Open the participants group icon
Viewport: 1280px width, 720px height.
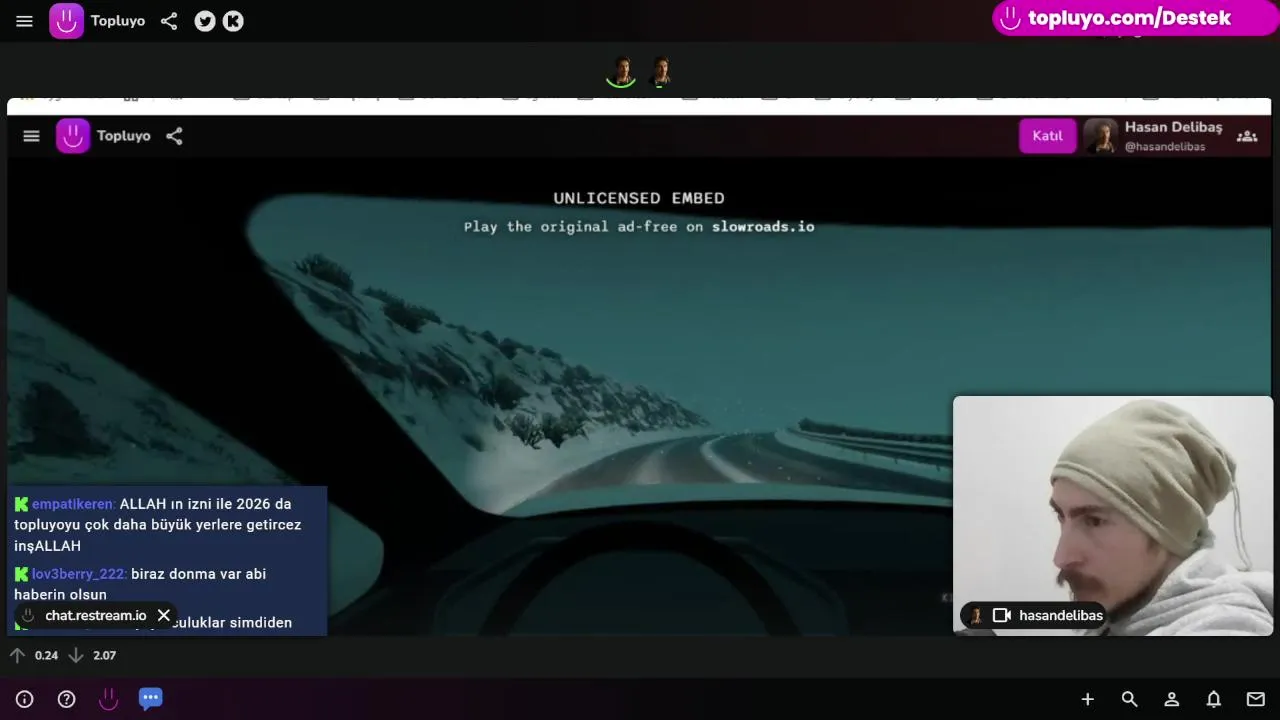[1247, 136]
